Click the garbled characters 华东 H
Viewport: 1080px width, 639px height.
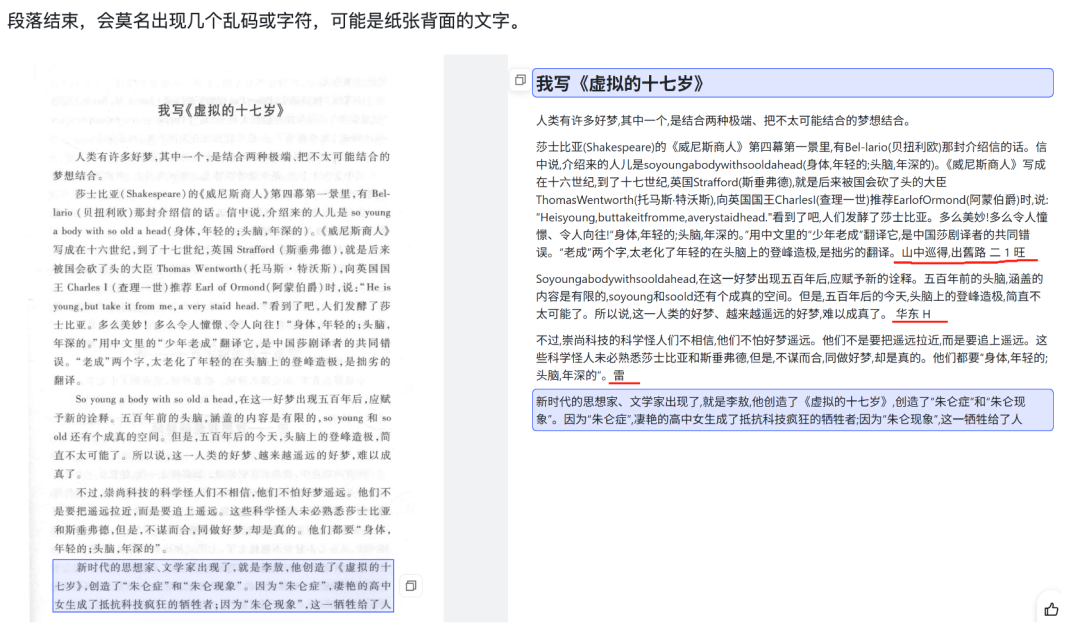(x=913, y=314)
